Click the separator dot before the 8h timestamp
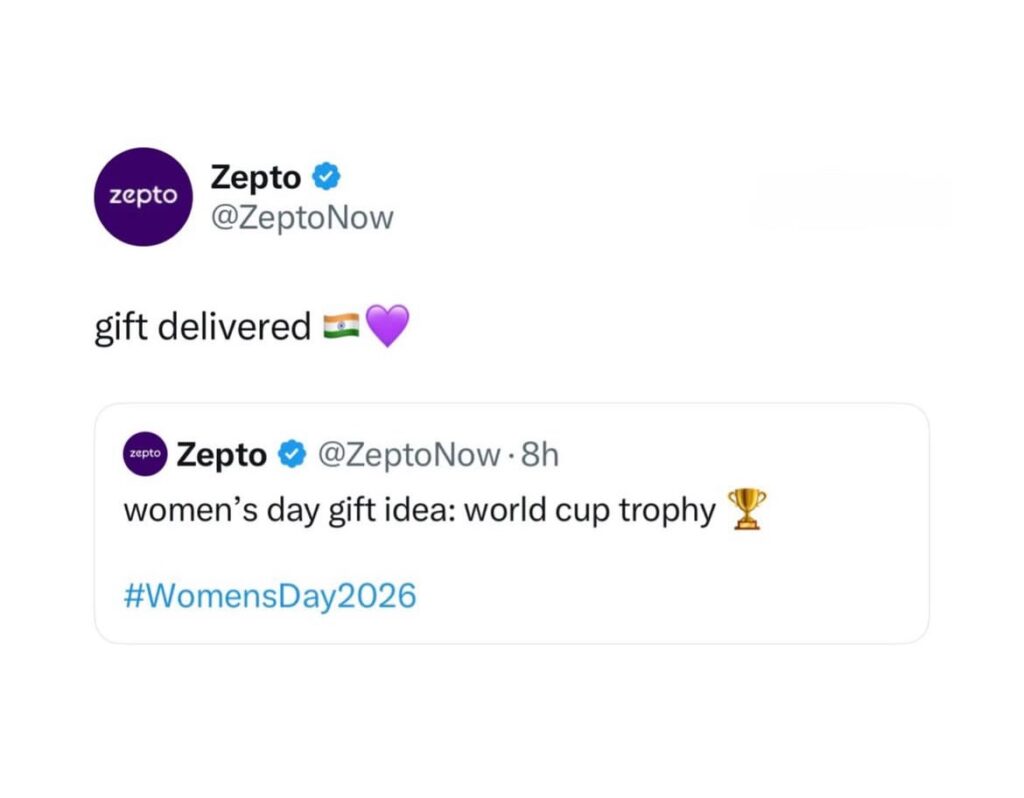The width and height of the screenshot is (1024, 798). pos(510,456)
